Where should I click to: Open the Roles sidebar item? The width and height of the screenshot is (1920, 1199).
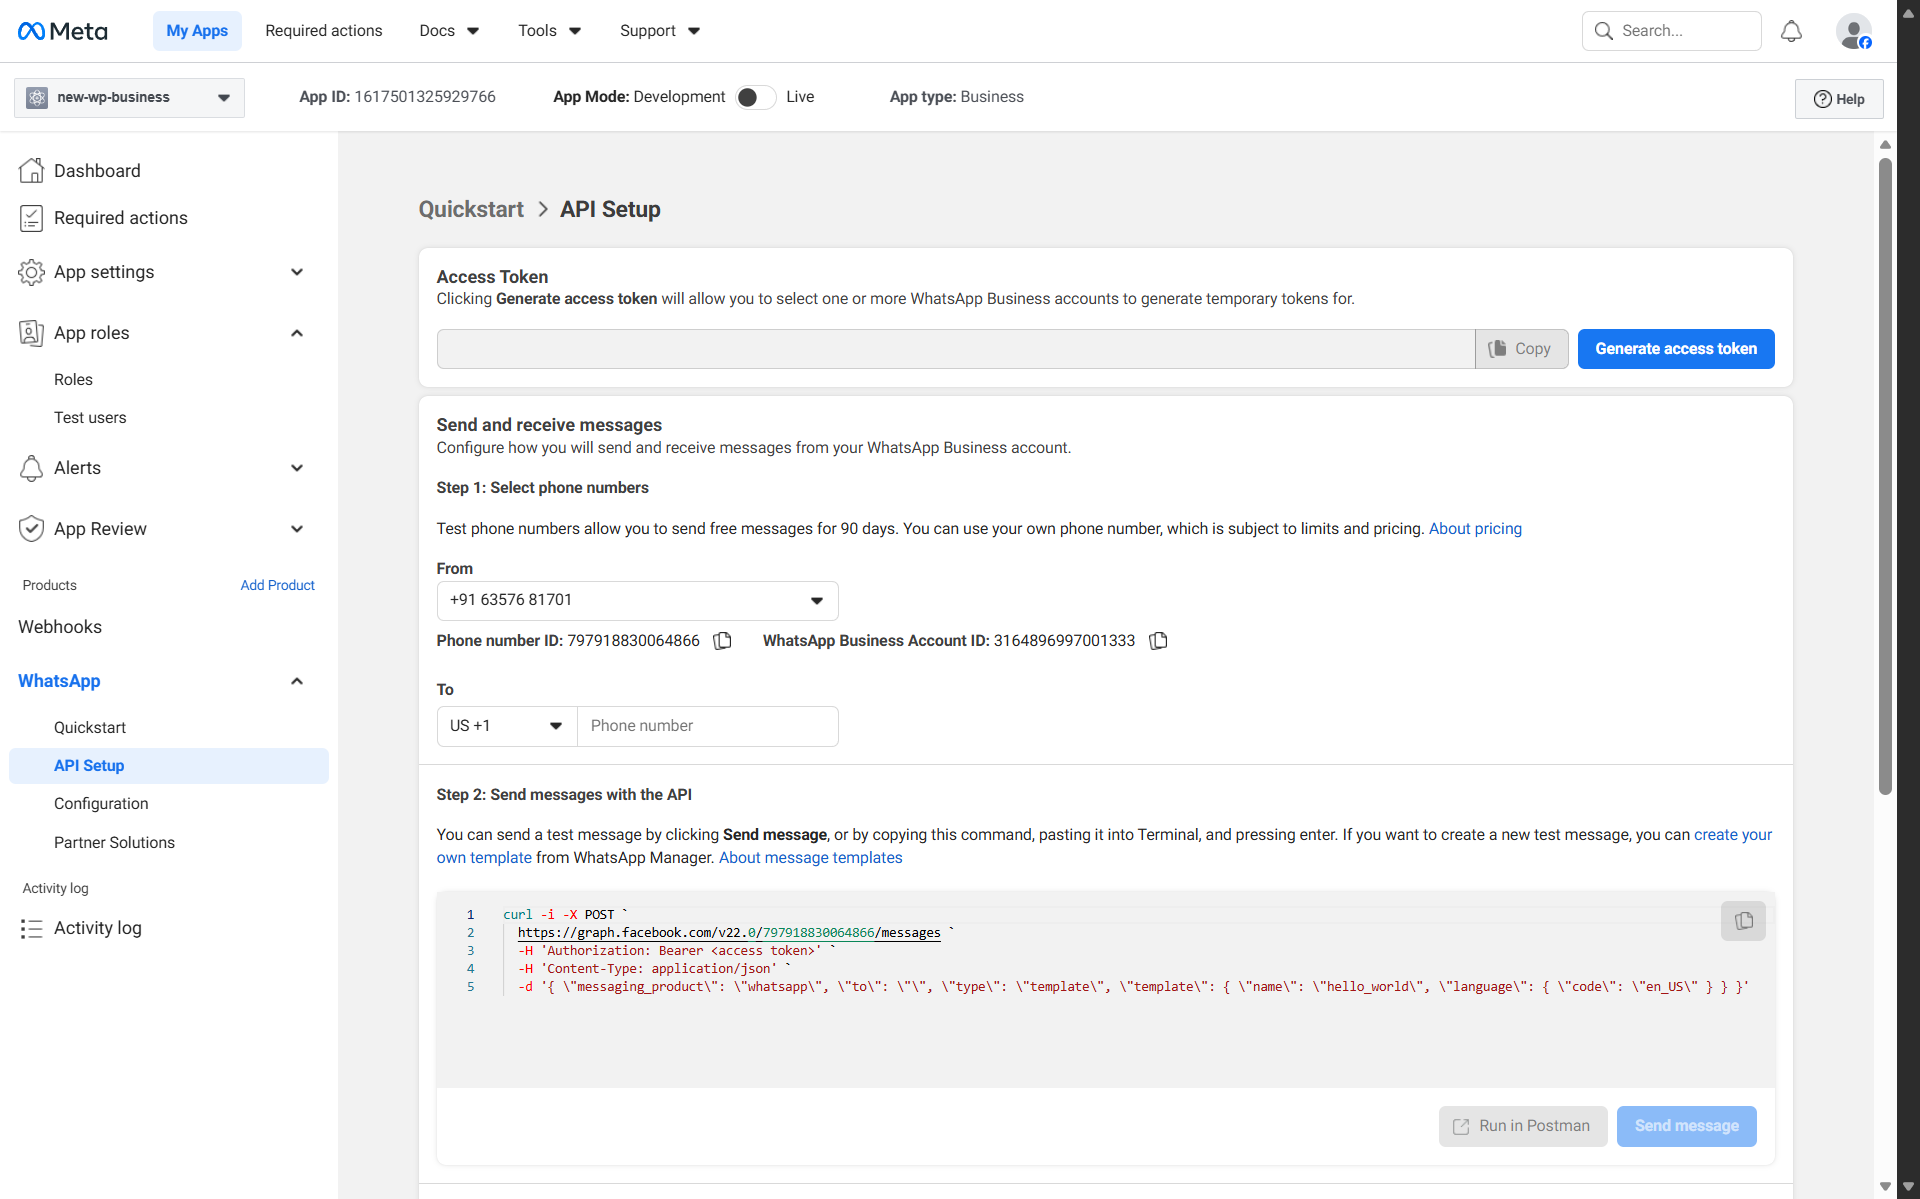[x=73, y=380]
